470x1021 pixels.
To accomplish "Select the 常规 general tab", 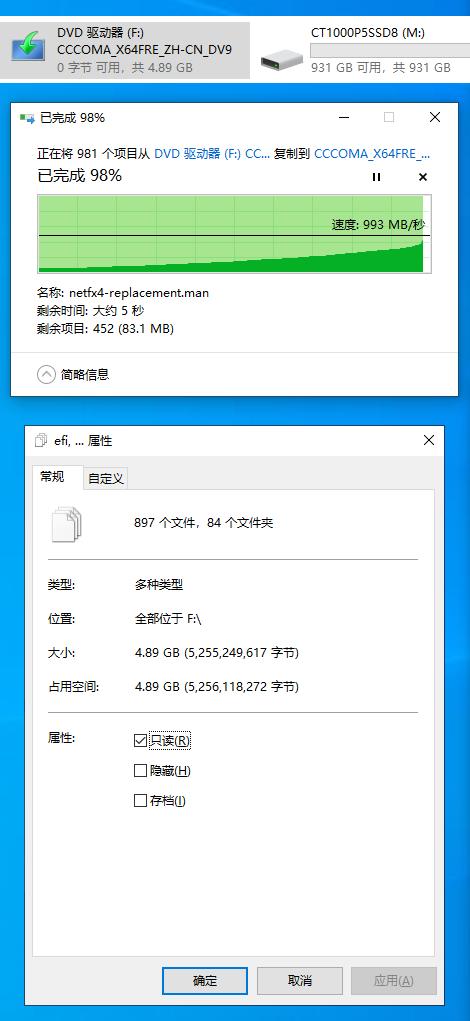I will 57,477.
